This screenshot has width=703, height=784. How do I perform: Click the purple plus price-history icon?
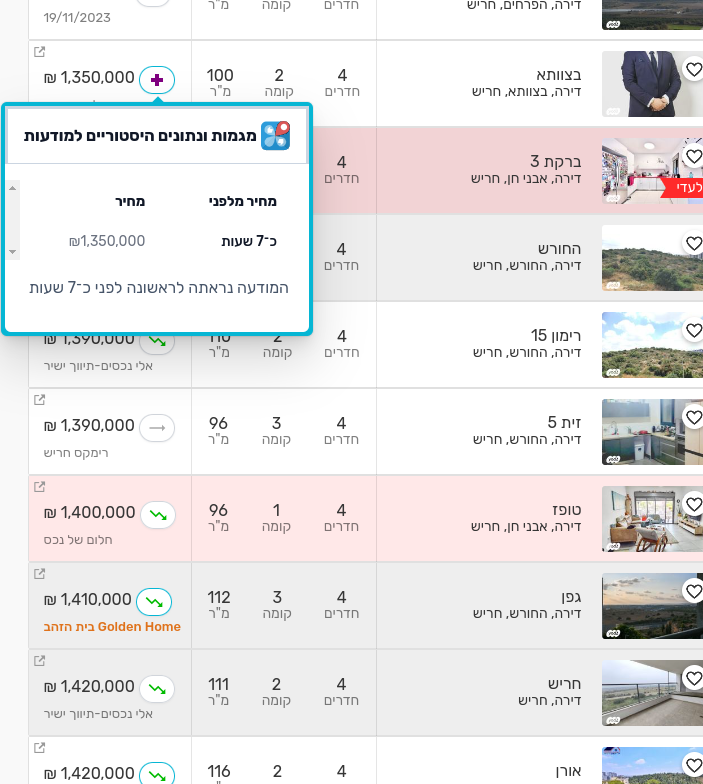(157, 80)
